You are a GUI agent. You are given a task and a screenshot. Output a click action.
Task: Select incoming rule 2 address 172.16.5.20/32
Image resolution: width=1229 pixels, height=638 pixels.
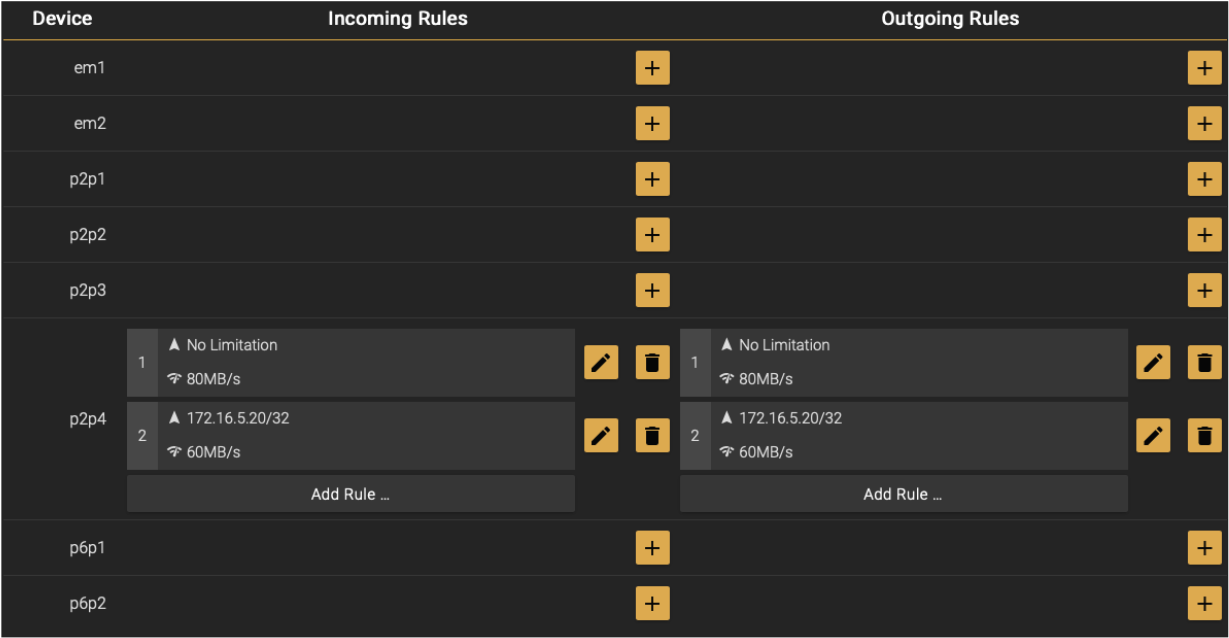click(238, 418)
